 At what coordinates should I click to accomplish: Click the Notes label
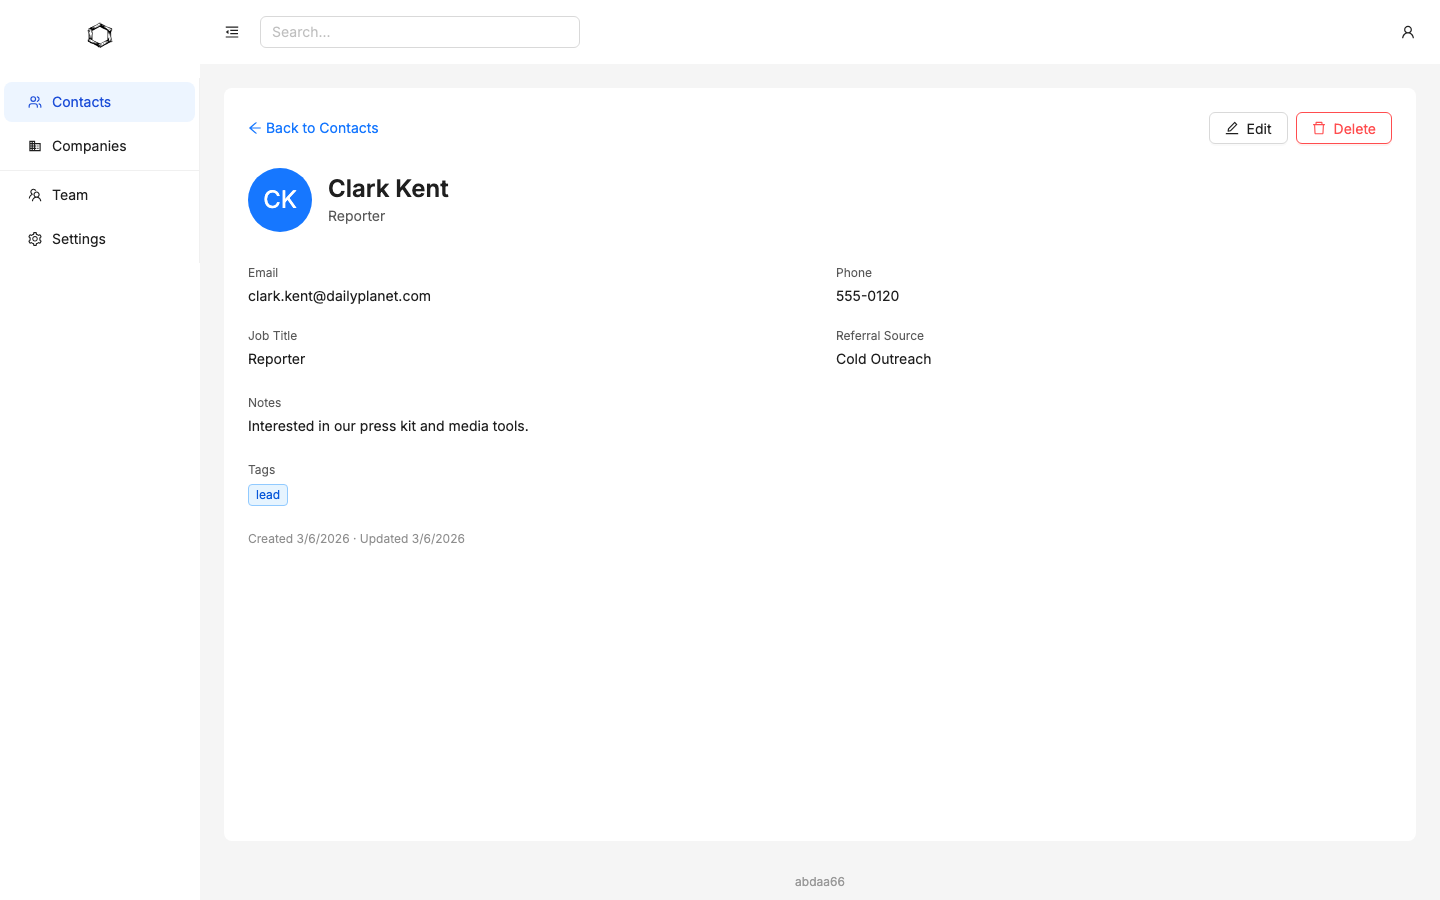click(264, 403)
